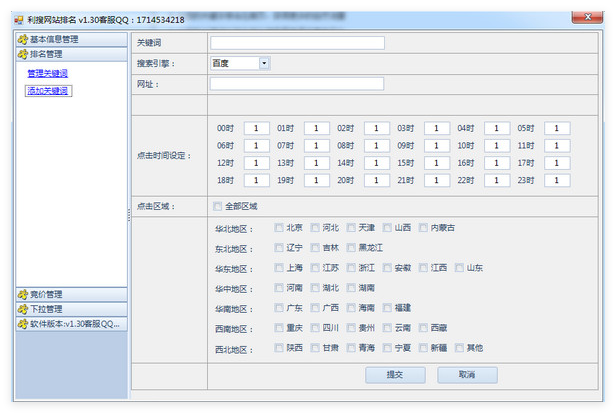616x413 pixels.
Task: Check the 吉林 checkbox
Action: click(x=315, y=248)
